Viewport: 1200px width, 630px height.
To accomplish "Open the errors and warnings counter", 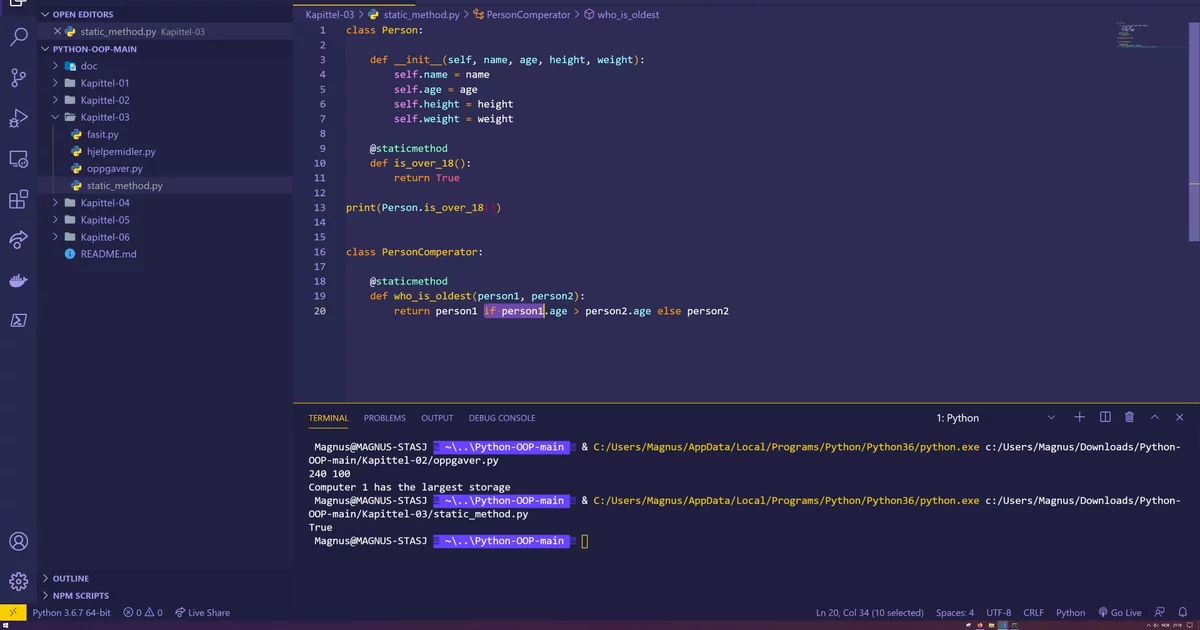I will tap(143, 612).
